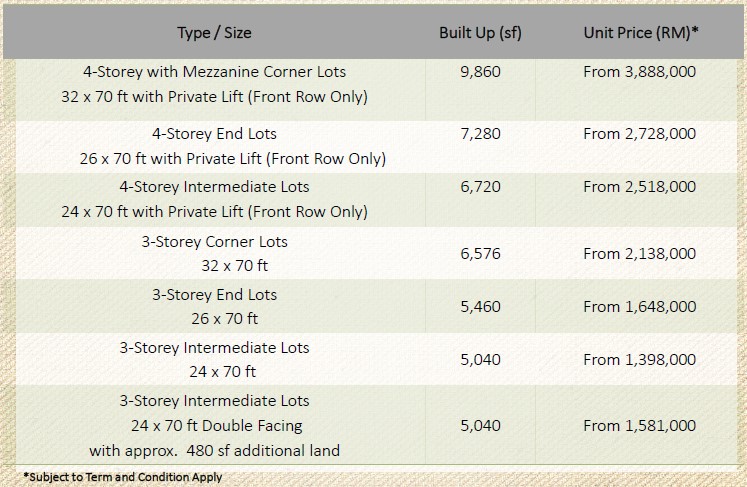
Task: Click the 6,576 built up value
Action: tap(480, 254)
